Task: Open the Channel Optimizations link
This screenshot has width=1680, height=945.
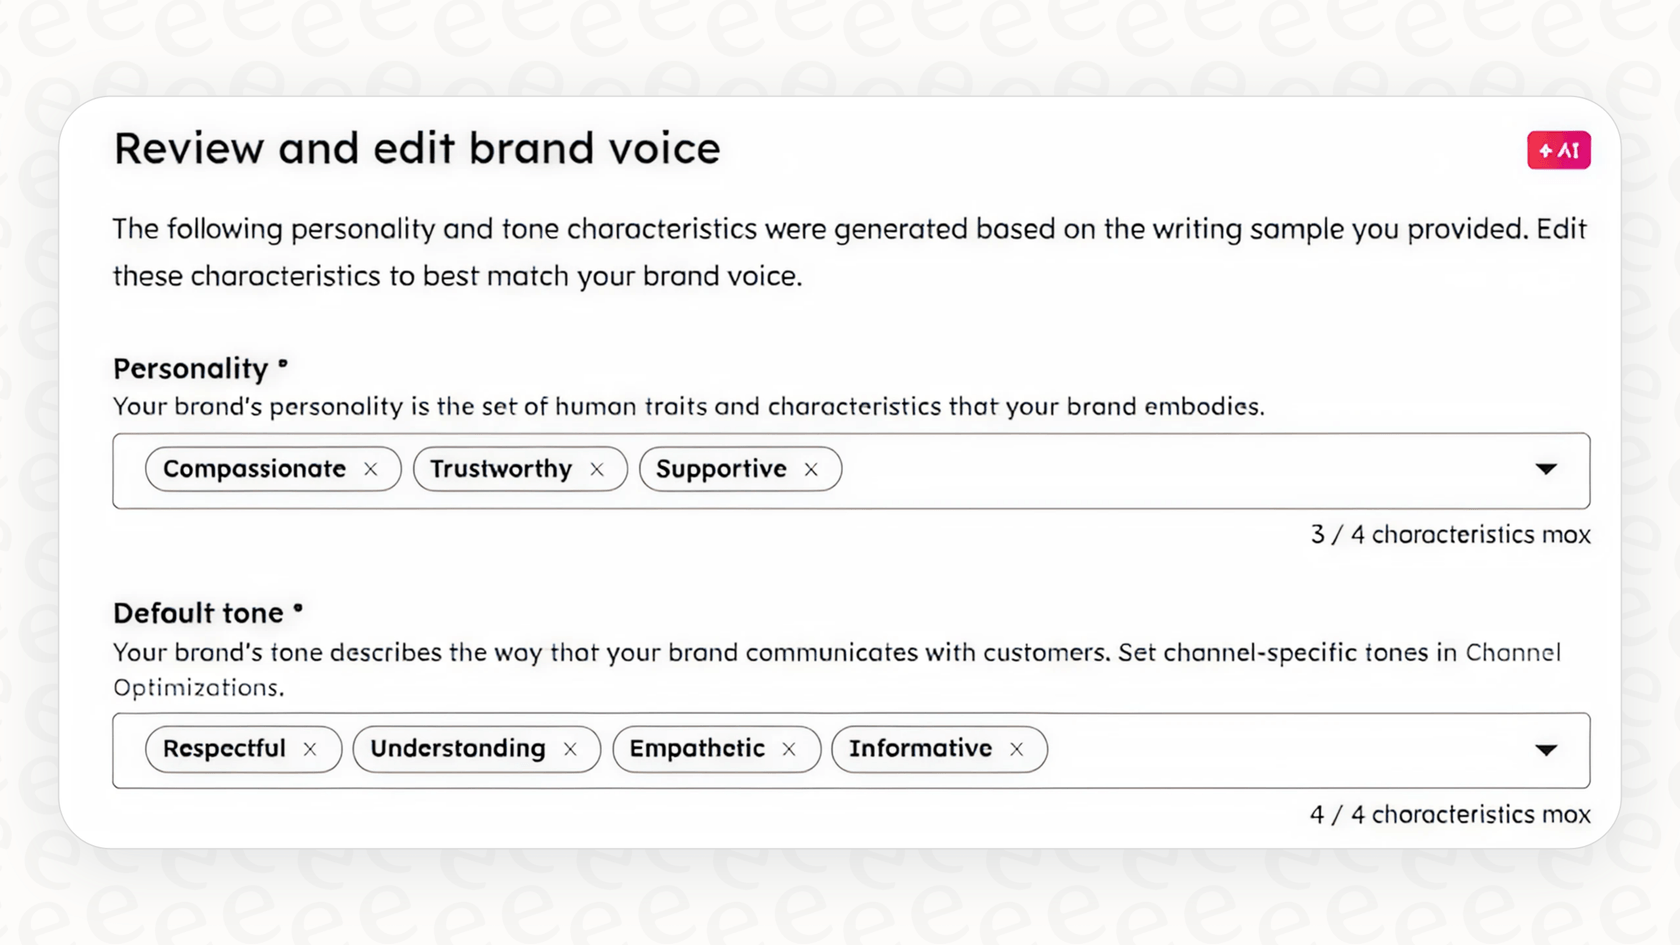Action: [1513, 652]
